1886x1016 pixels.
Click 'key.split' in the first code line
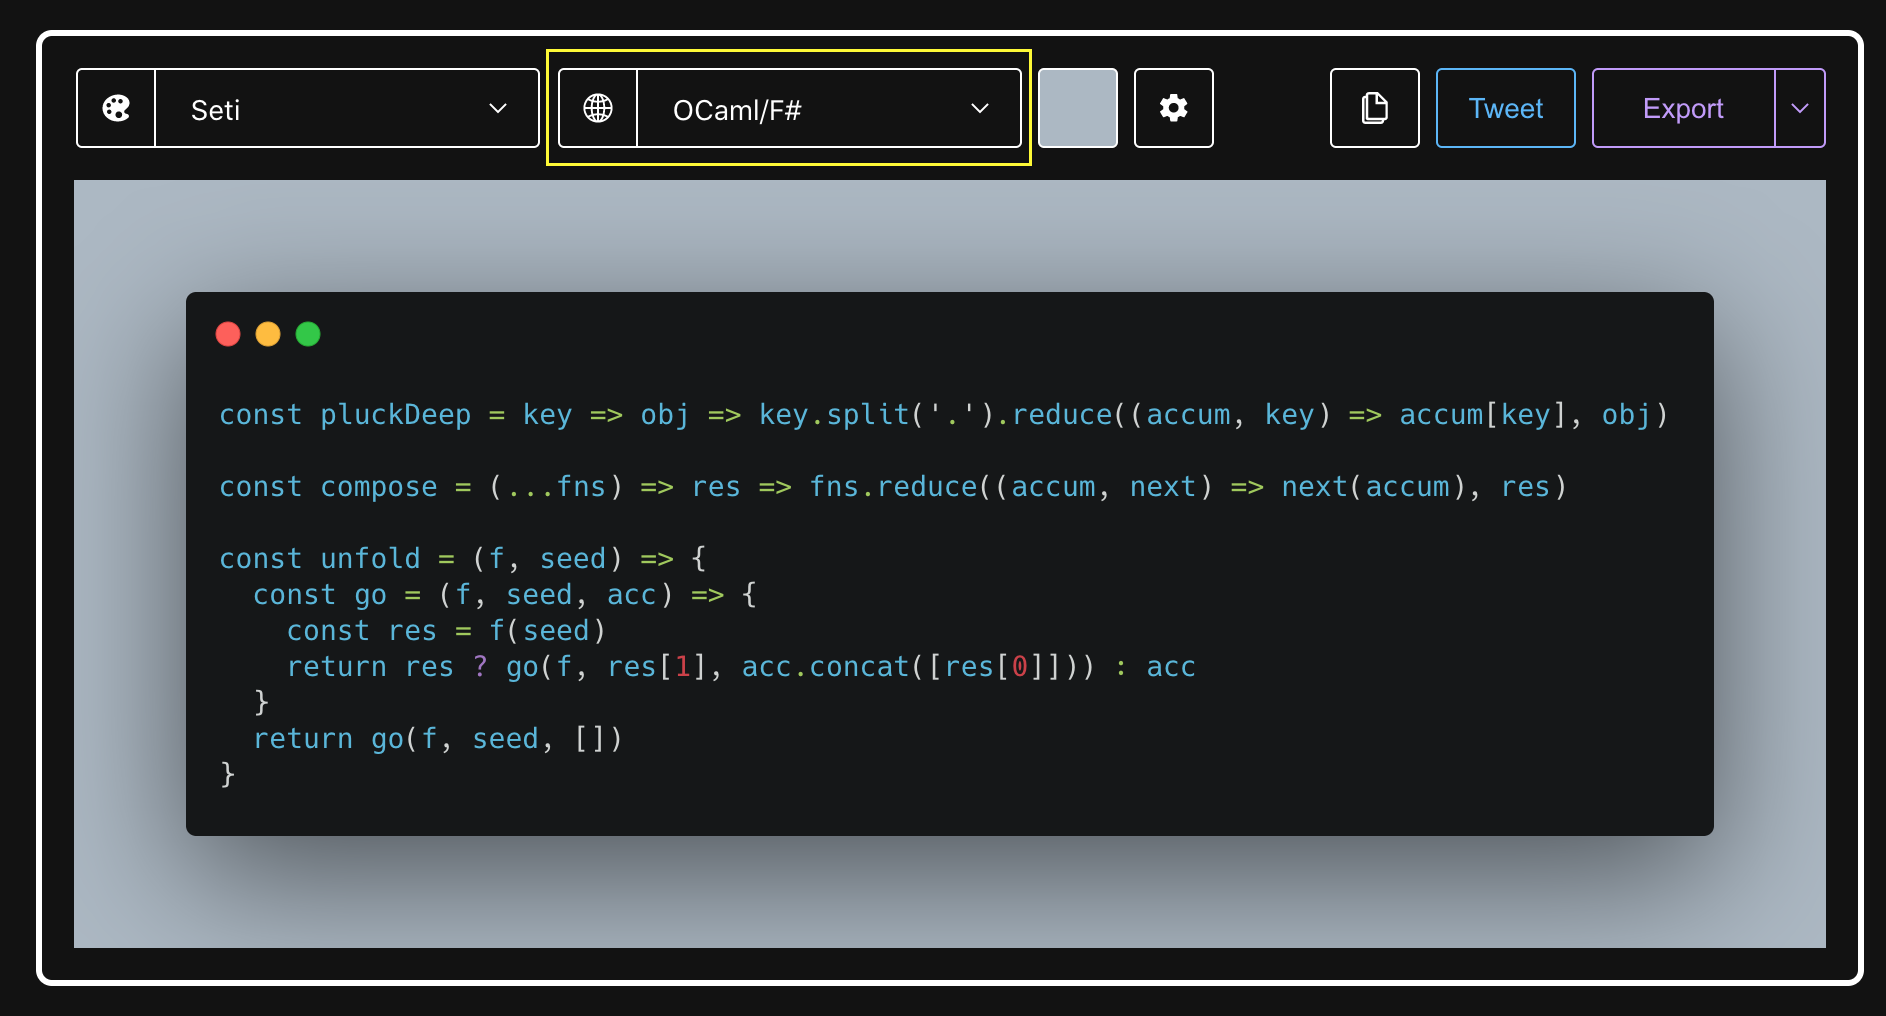[x=834, y=415]
